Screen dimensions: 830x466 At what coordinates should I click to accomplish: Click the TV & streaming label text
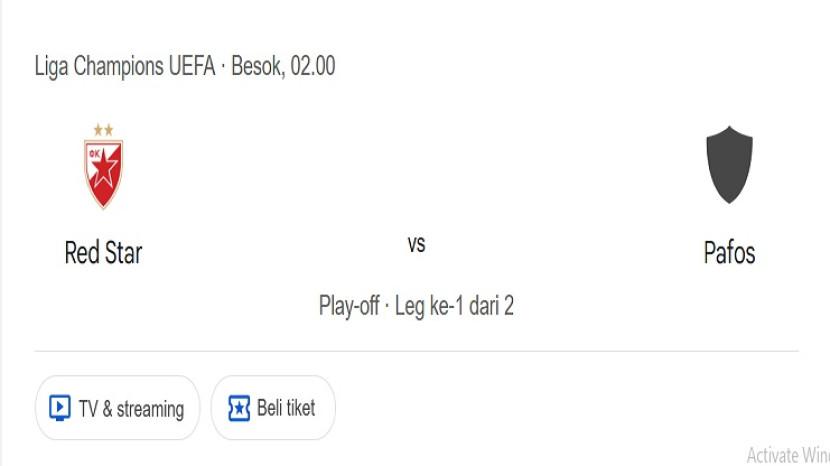(x=131, y=408)
